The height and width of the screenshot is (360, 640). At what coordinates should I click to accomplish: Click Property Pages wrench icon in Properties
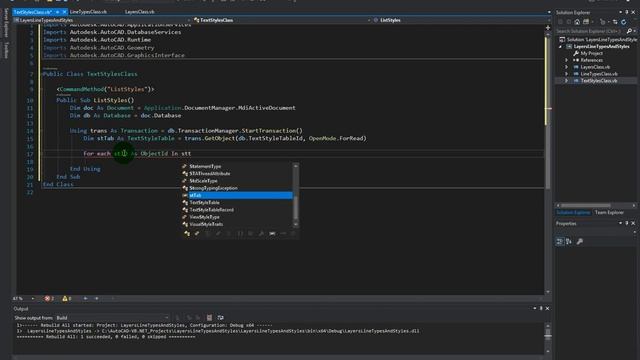coord(580,242)
